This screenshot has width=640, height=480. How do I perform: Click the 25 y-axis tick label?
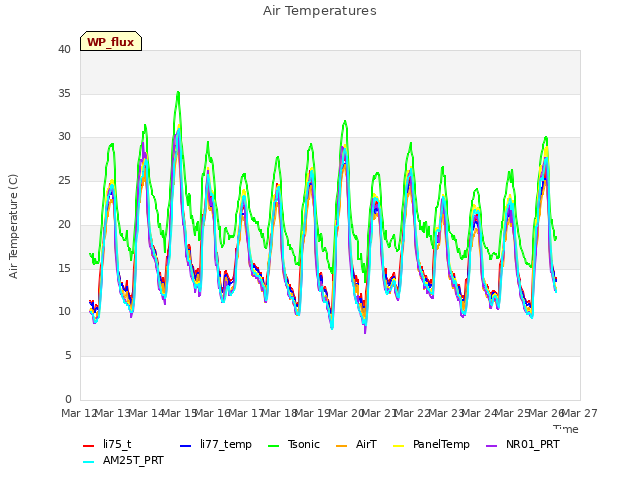point(64,180)
